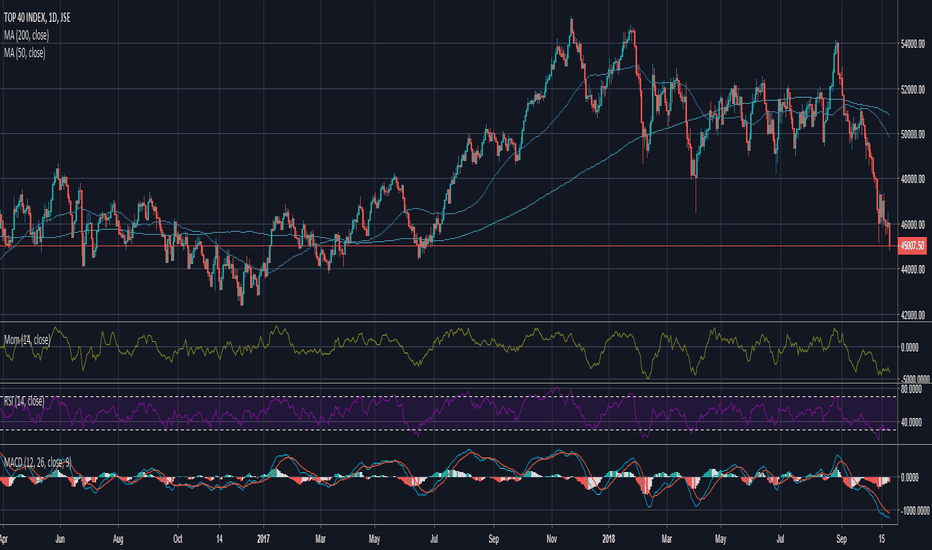Click the 2017 year label on time axis

pos(263,539)
